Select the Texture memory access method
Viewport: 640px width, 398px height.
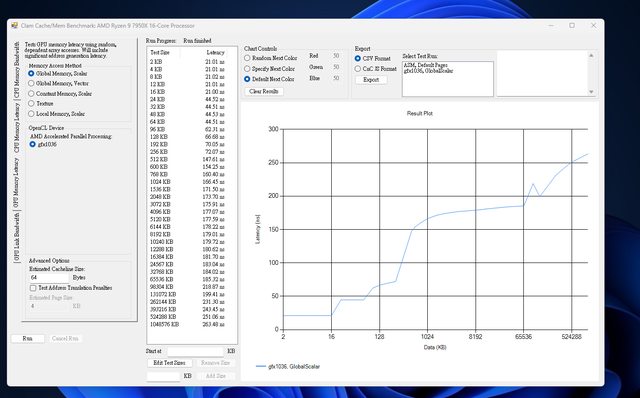[41, 104]
